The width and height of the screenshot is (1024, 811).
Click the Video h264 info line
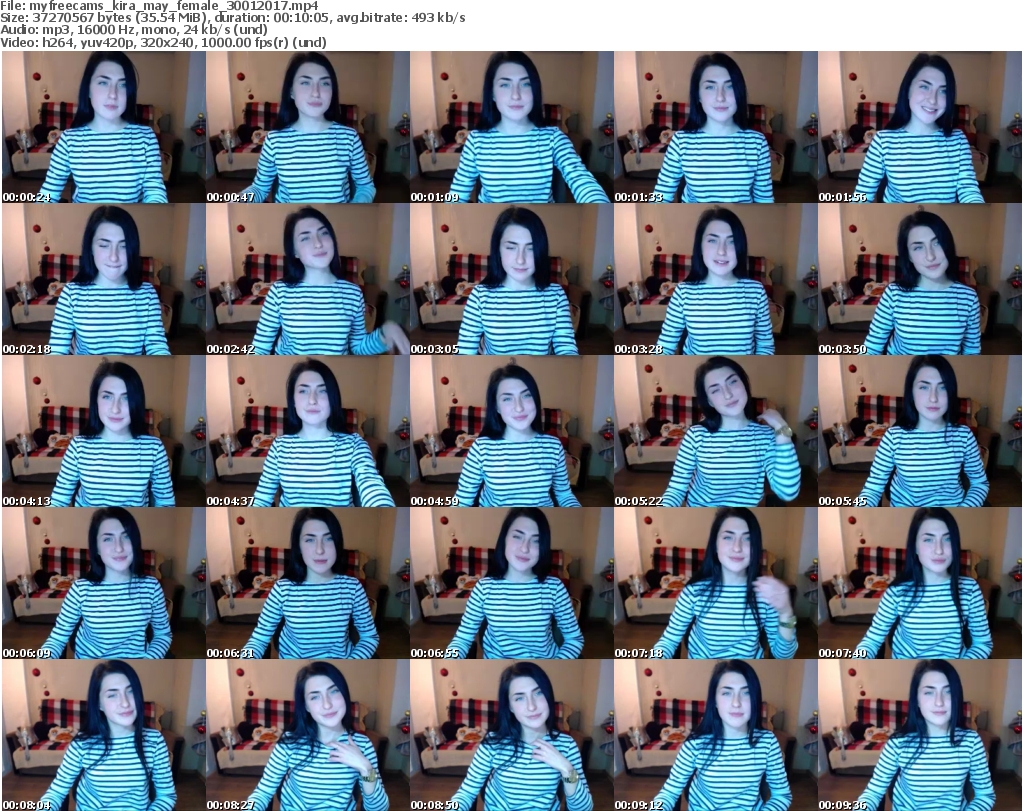[x=163, y=42]
